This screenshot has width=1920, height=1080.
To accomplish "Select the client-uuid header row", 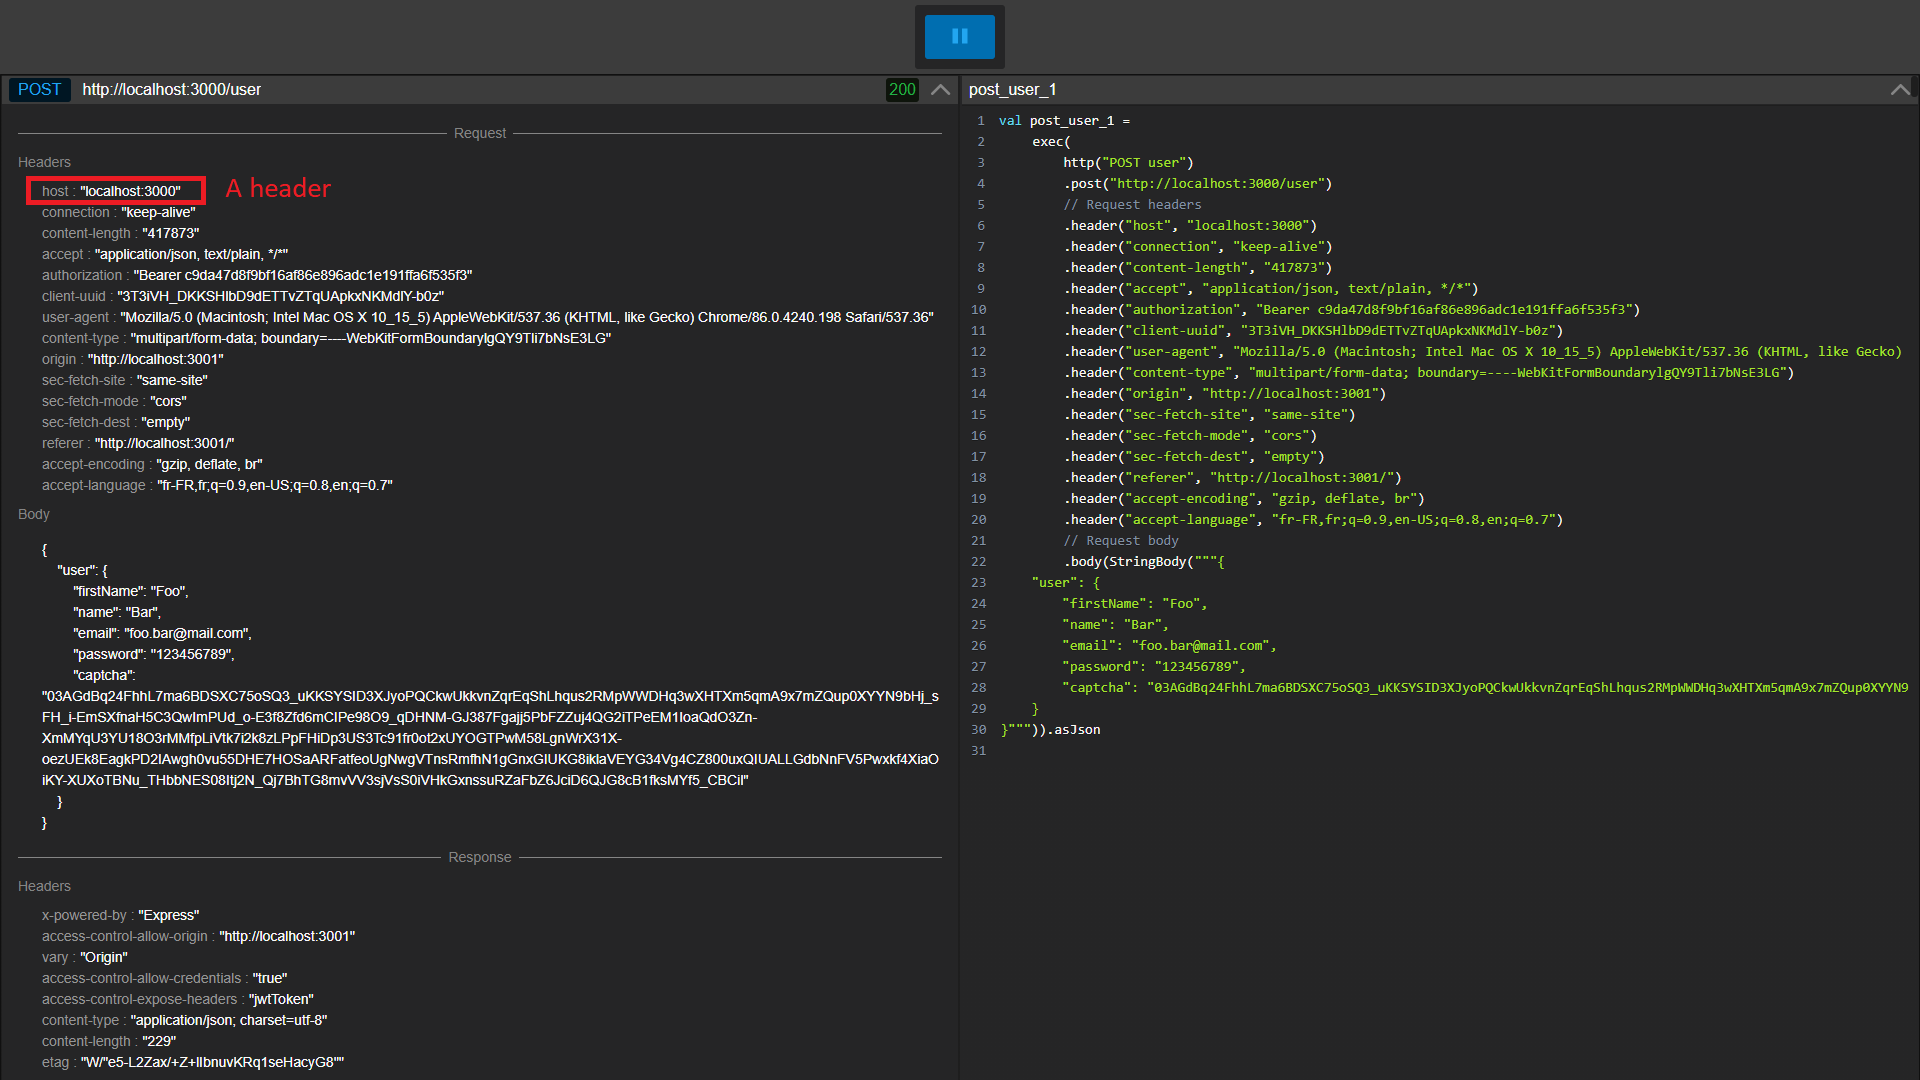I will coord(243,296).
